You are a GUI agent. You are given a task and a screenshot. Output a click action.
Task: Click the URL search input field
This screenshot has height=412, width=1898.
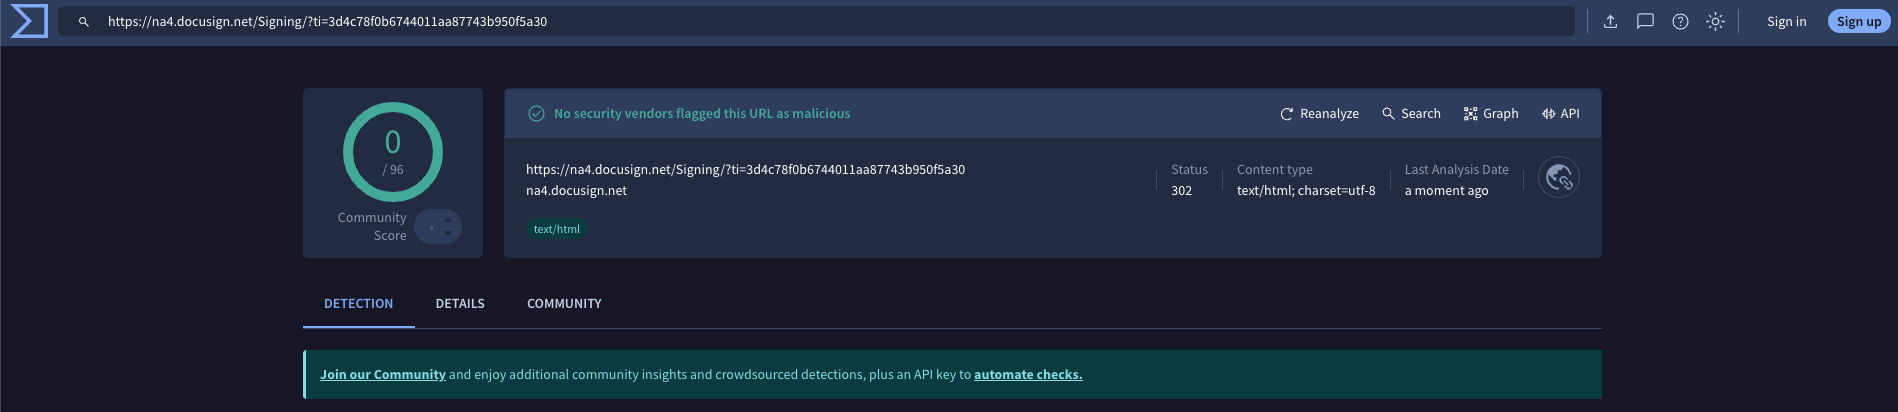pos(800,21)
